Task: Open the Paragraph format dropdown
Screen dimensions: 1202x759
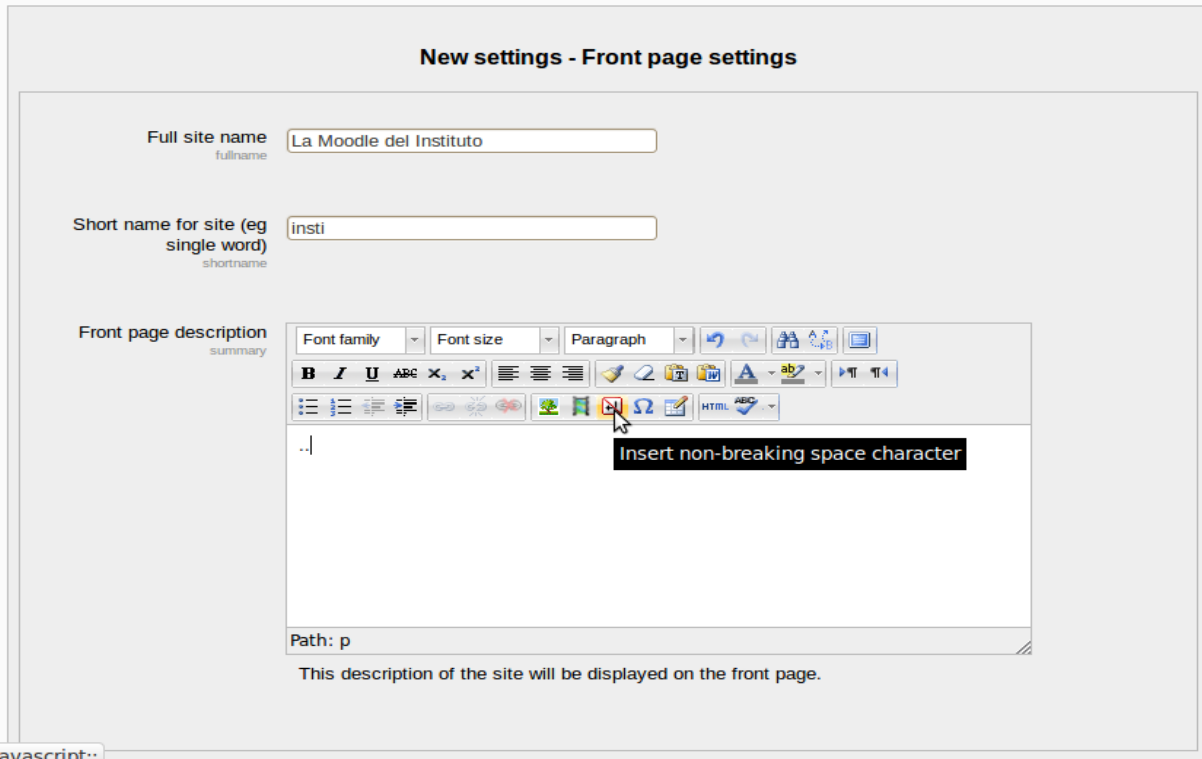Action: tap(628, 340)
